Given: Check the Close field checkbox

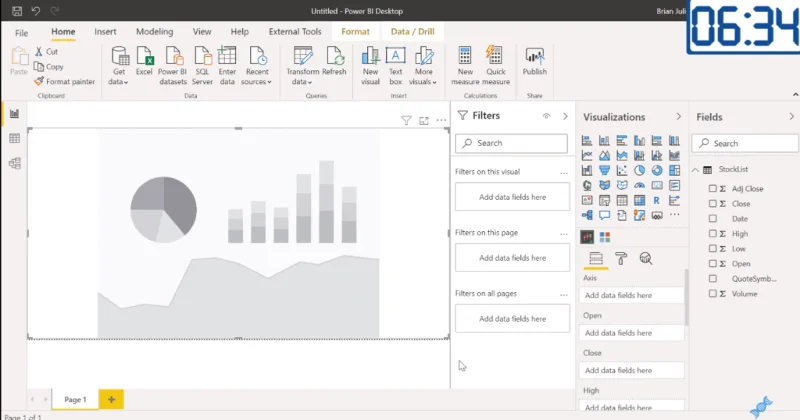Looking at the screenshot, I should (x=713, y=204).
